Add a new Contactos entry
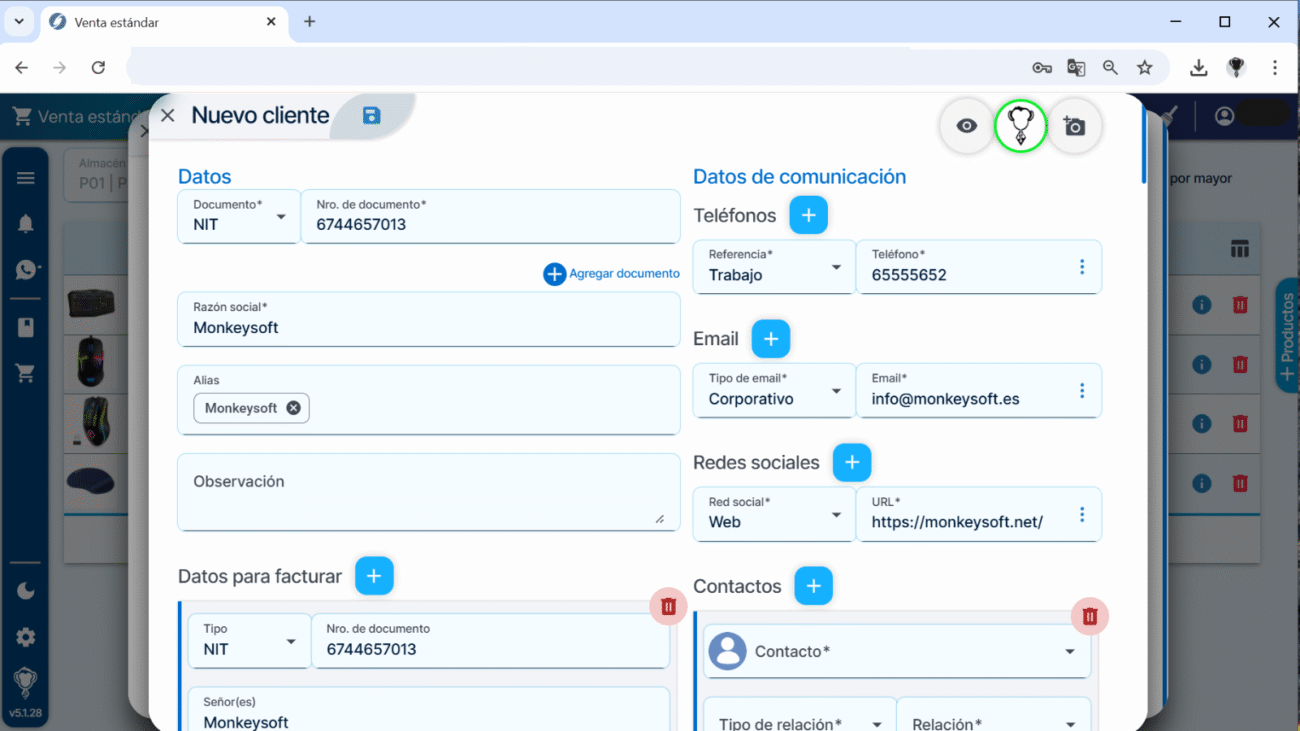This screenshot has height=731, width=1300. [813, 586]
